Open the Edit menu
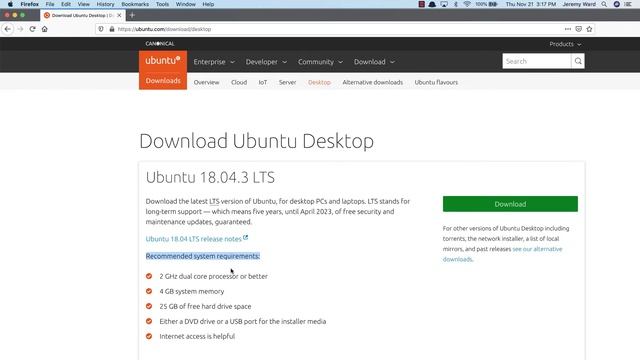Viewport: 640px width, 360px height. click(66, 4)
